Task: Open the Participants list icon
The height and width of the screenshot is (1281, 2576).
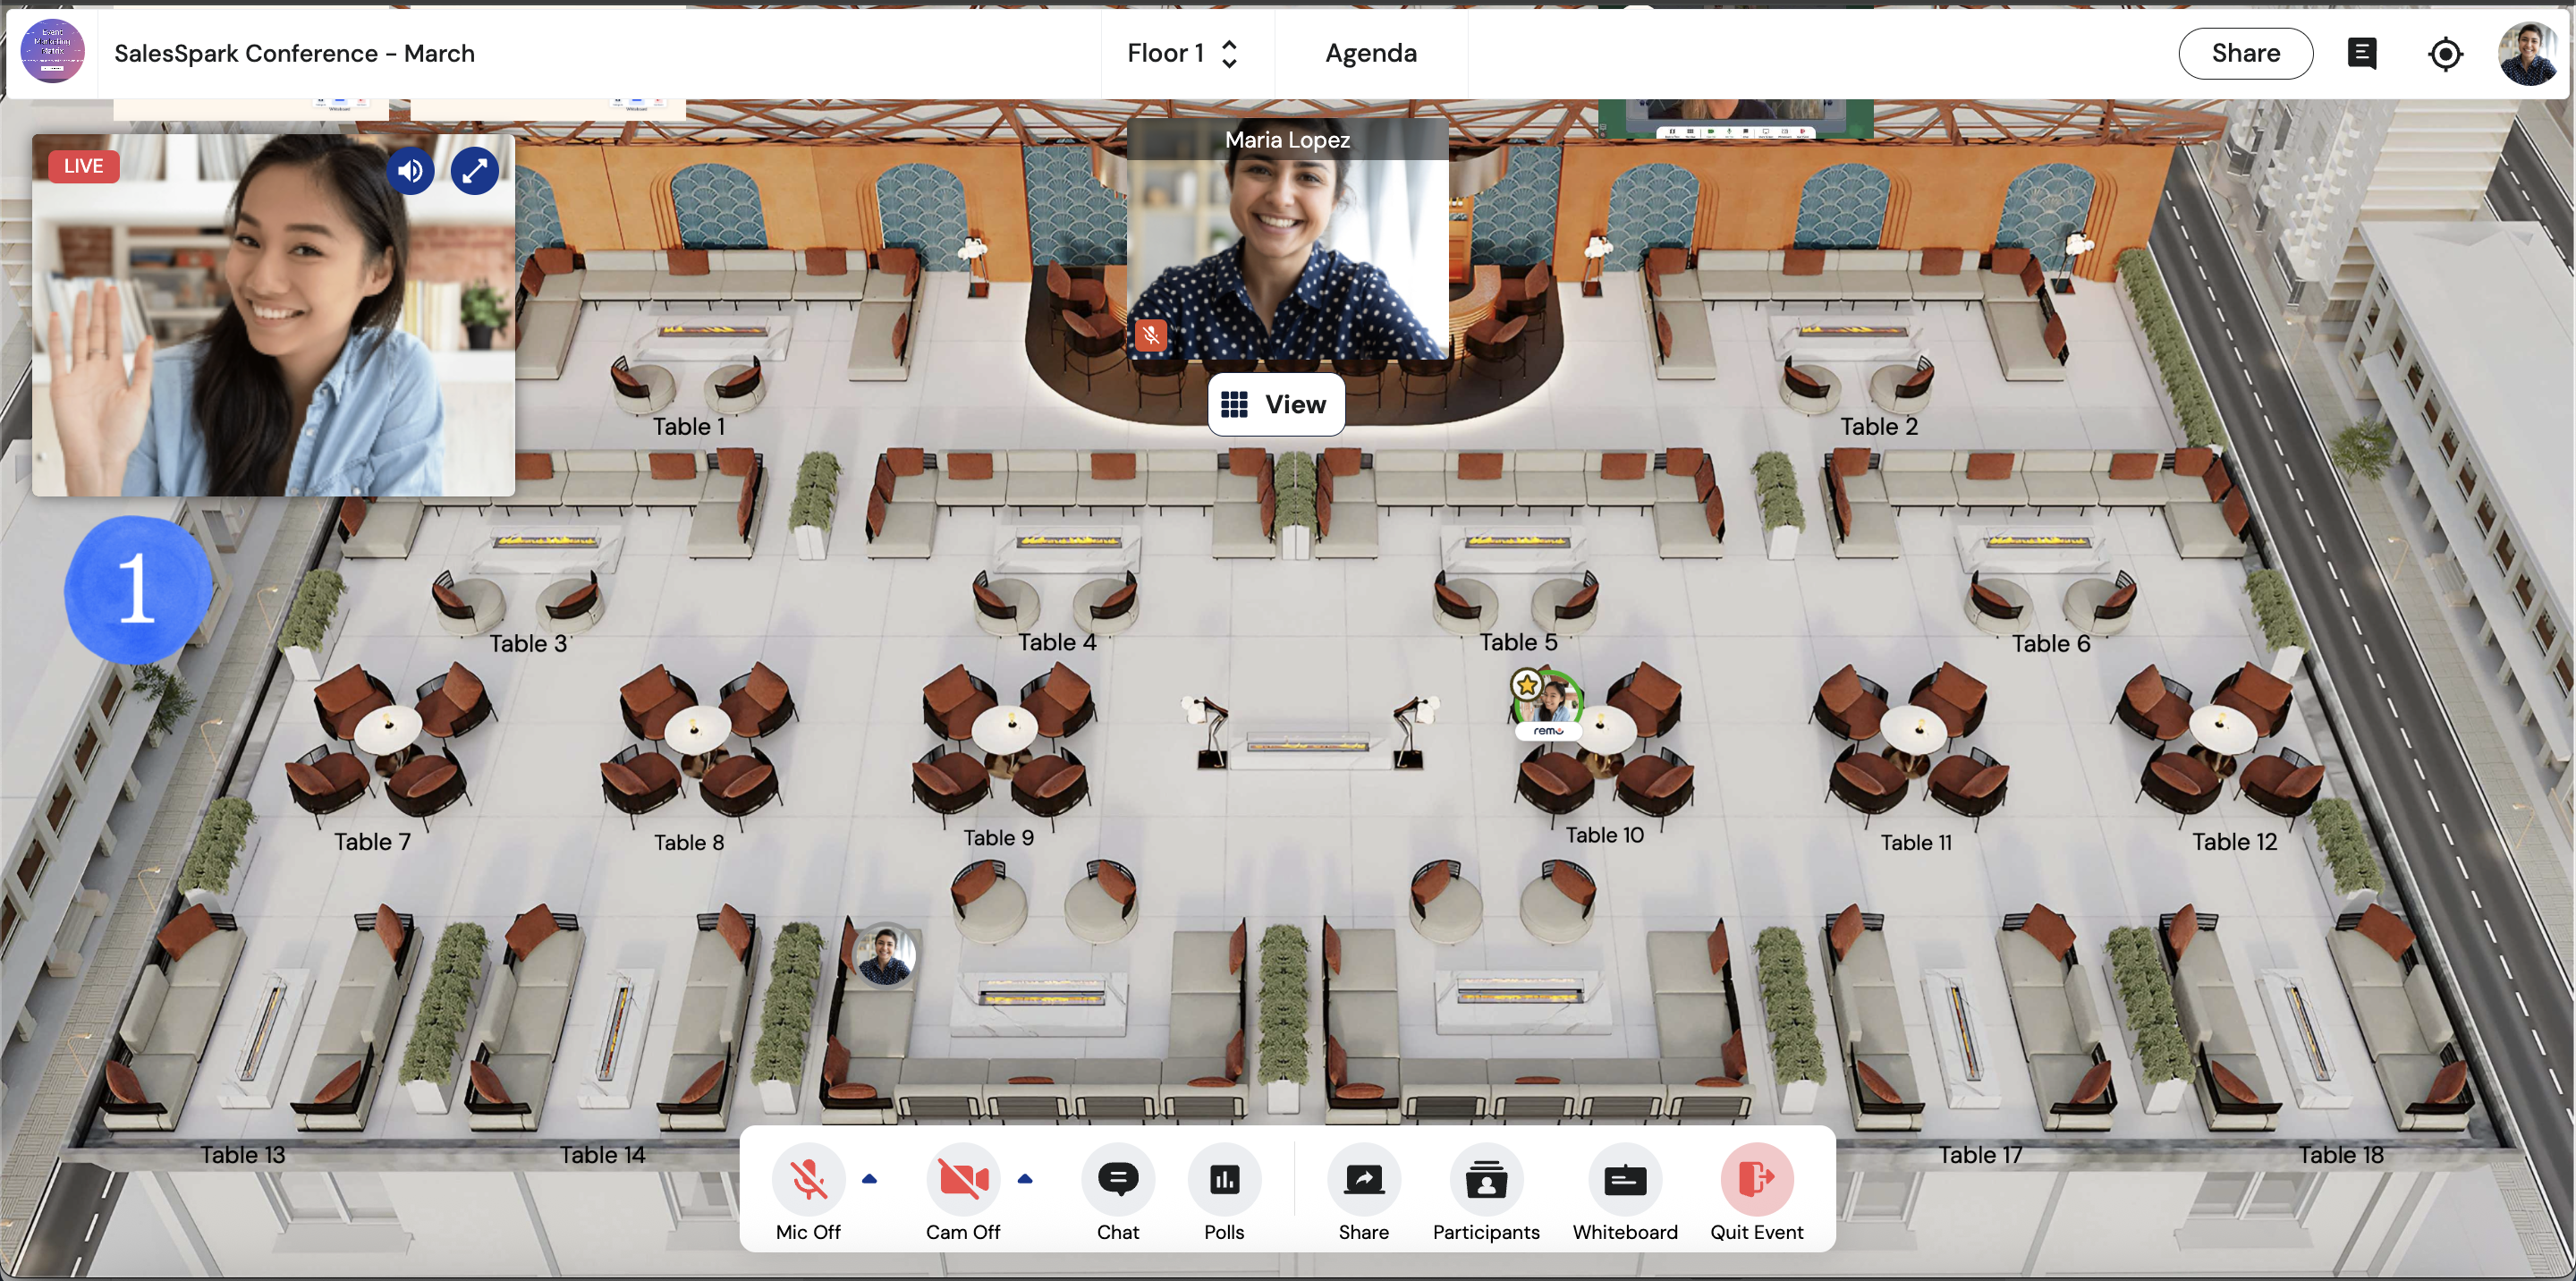Action: [1485, 1180]
